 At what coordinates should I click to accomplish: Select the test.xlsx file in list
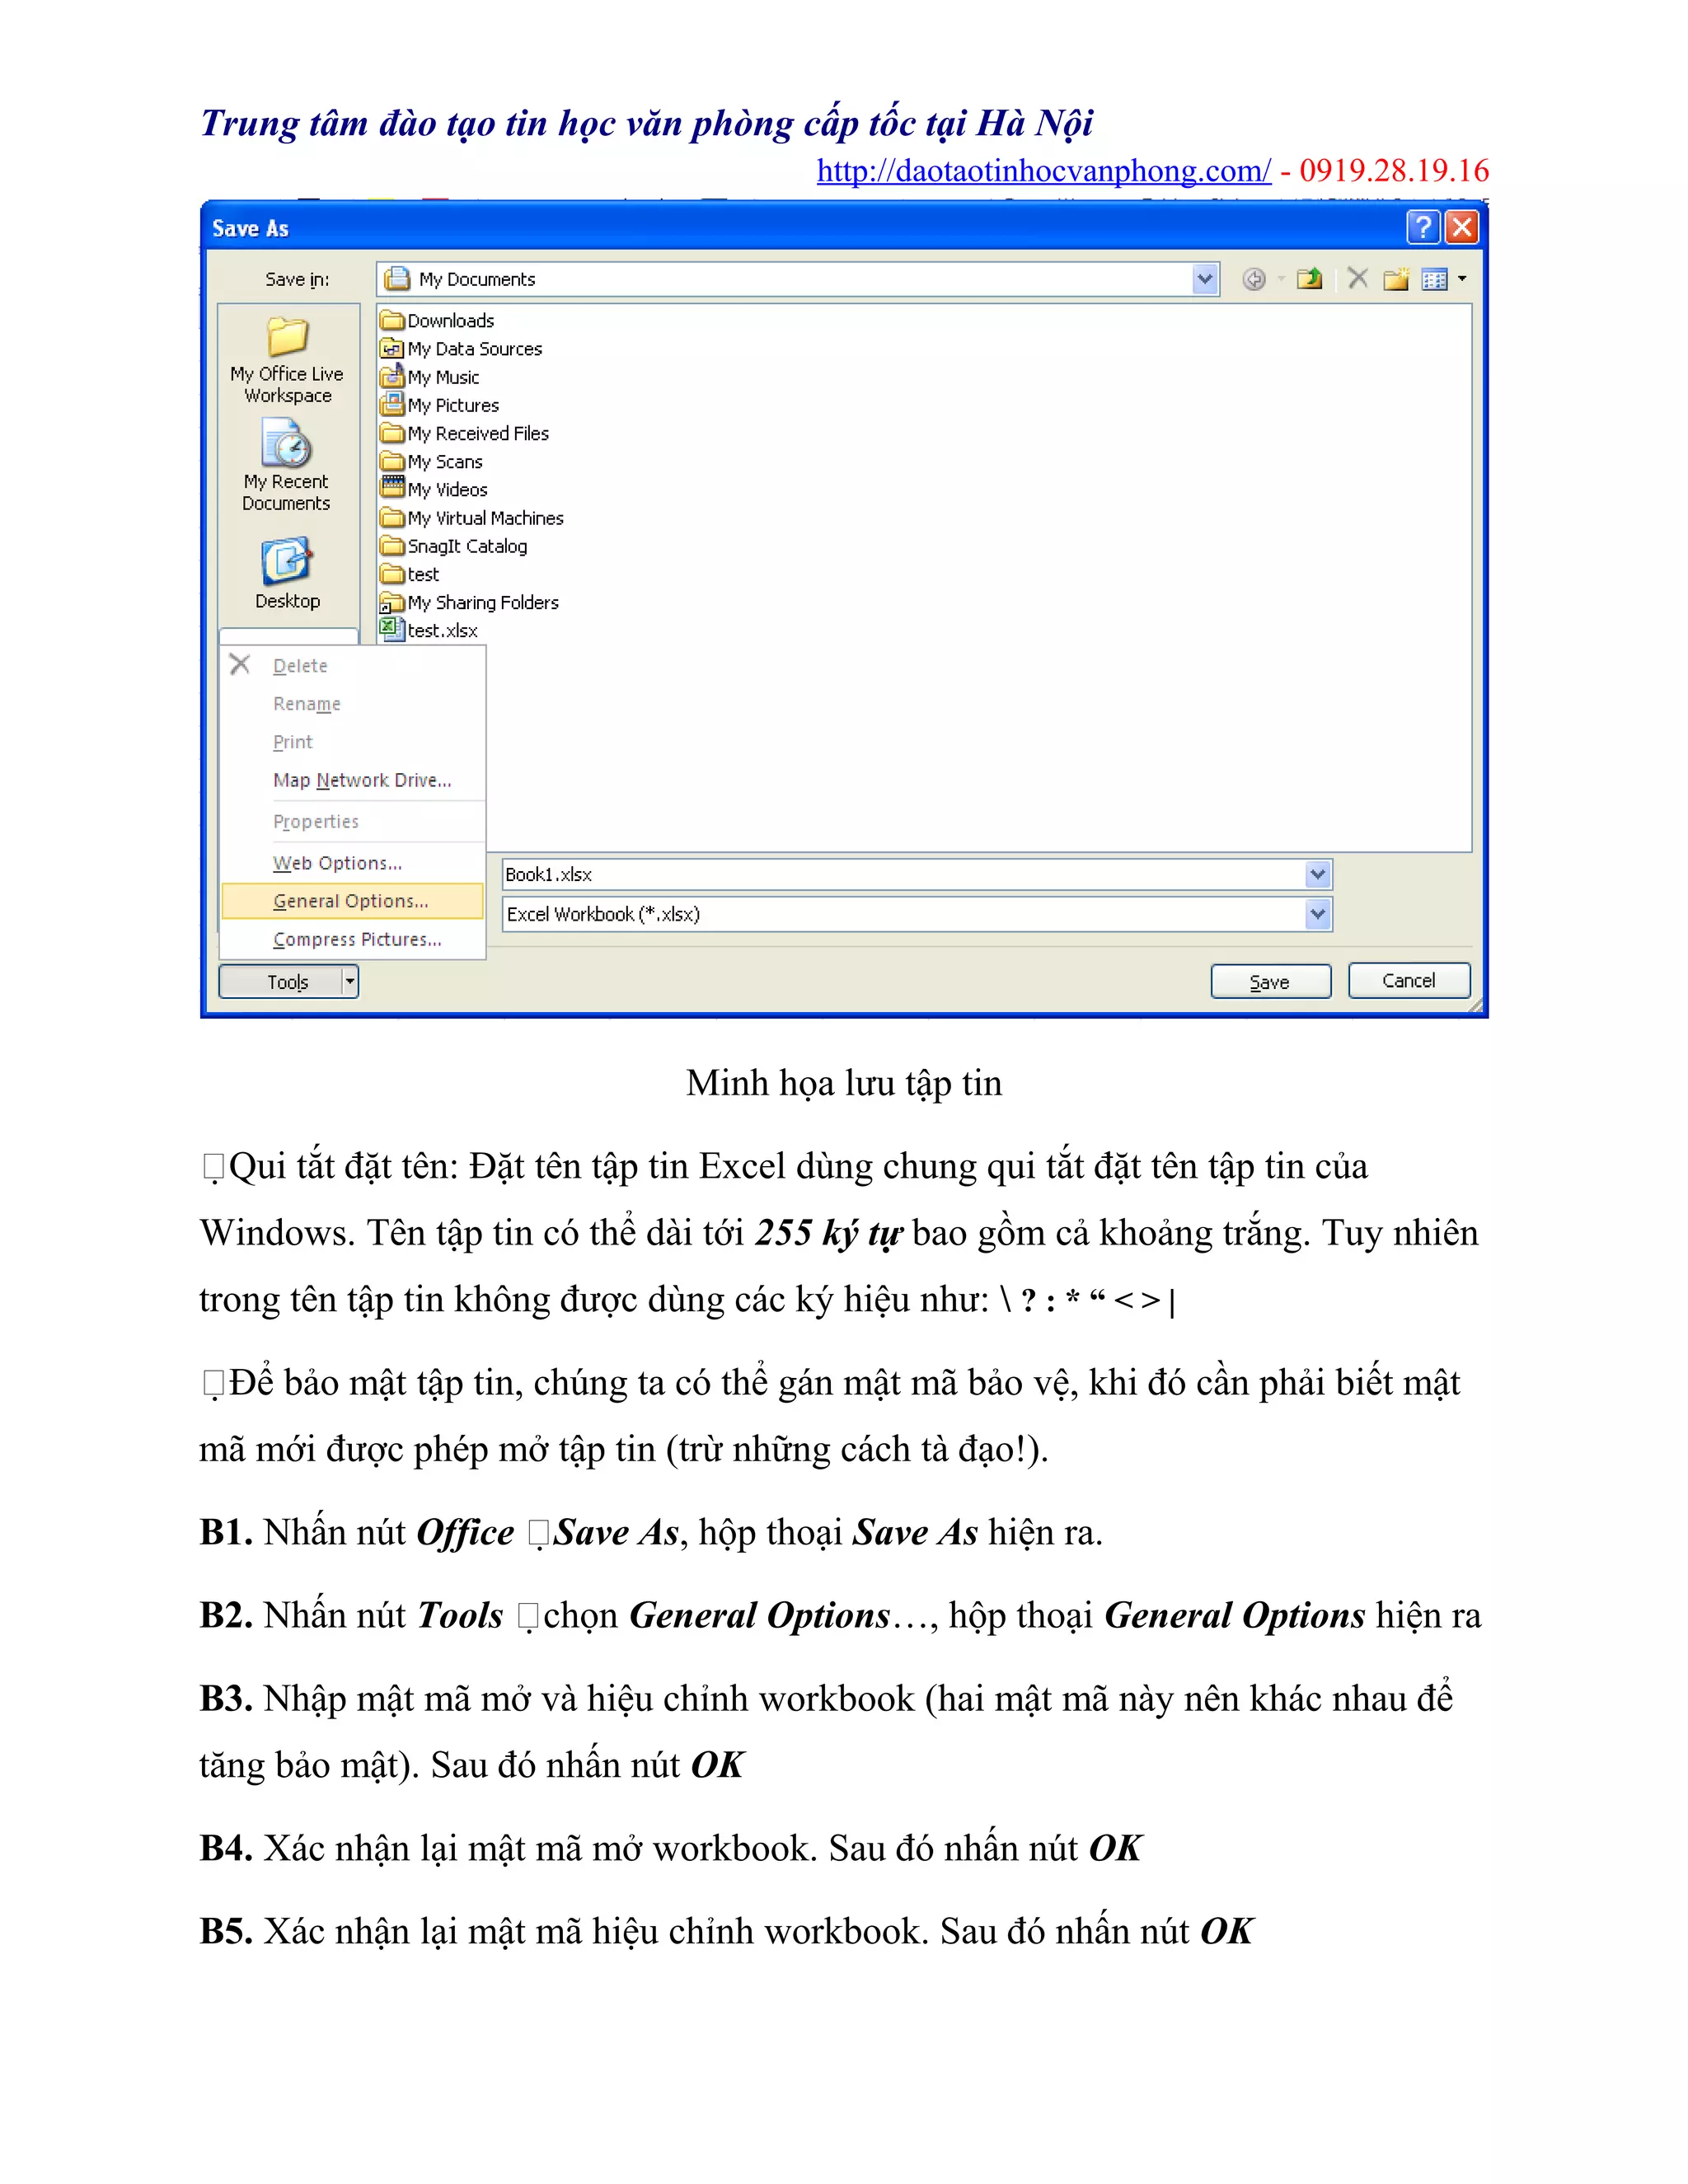point(441,631)
